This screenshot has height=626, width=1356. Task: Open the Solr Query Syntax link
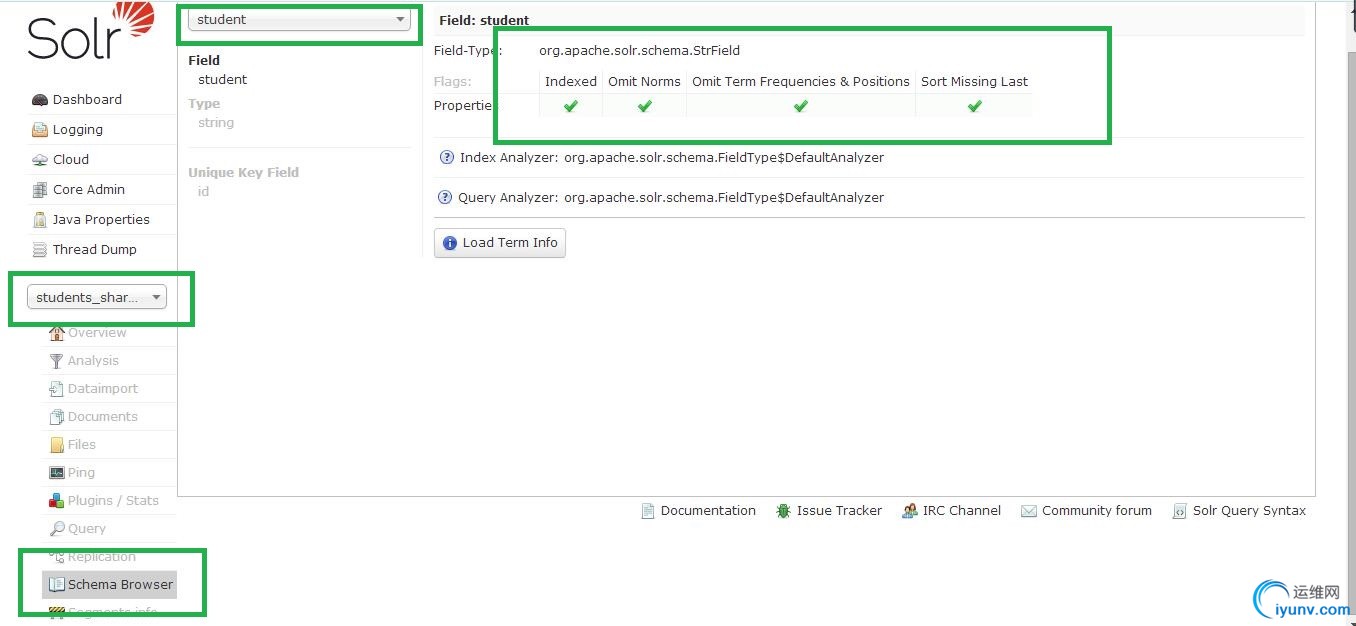(x=1249, y=511)
